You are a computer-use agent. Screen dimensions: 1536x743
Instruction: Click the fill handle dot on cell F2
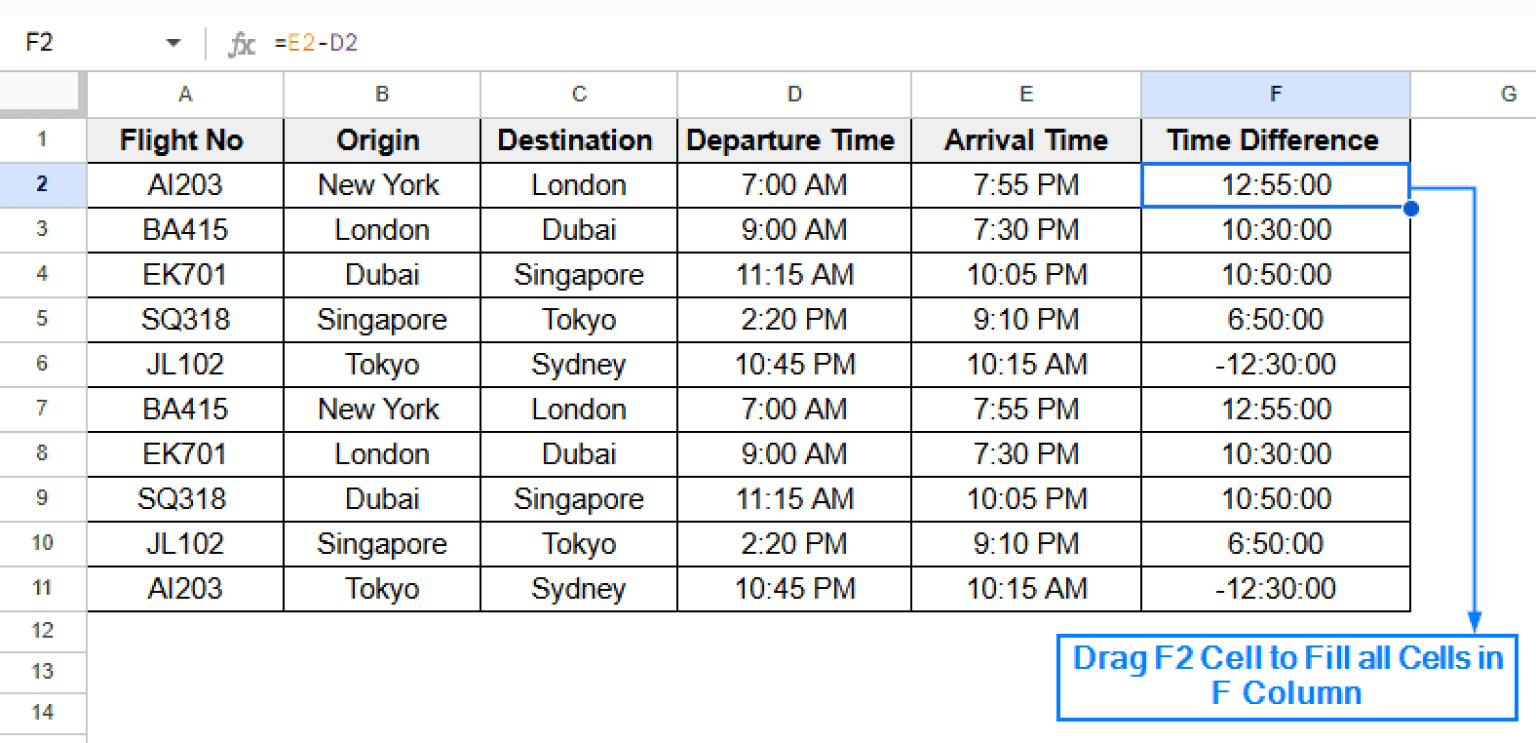point(1410,207)
